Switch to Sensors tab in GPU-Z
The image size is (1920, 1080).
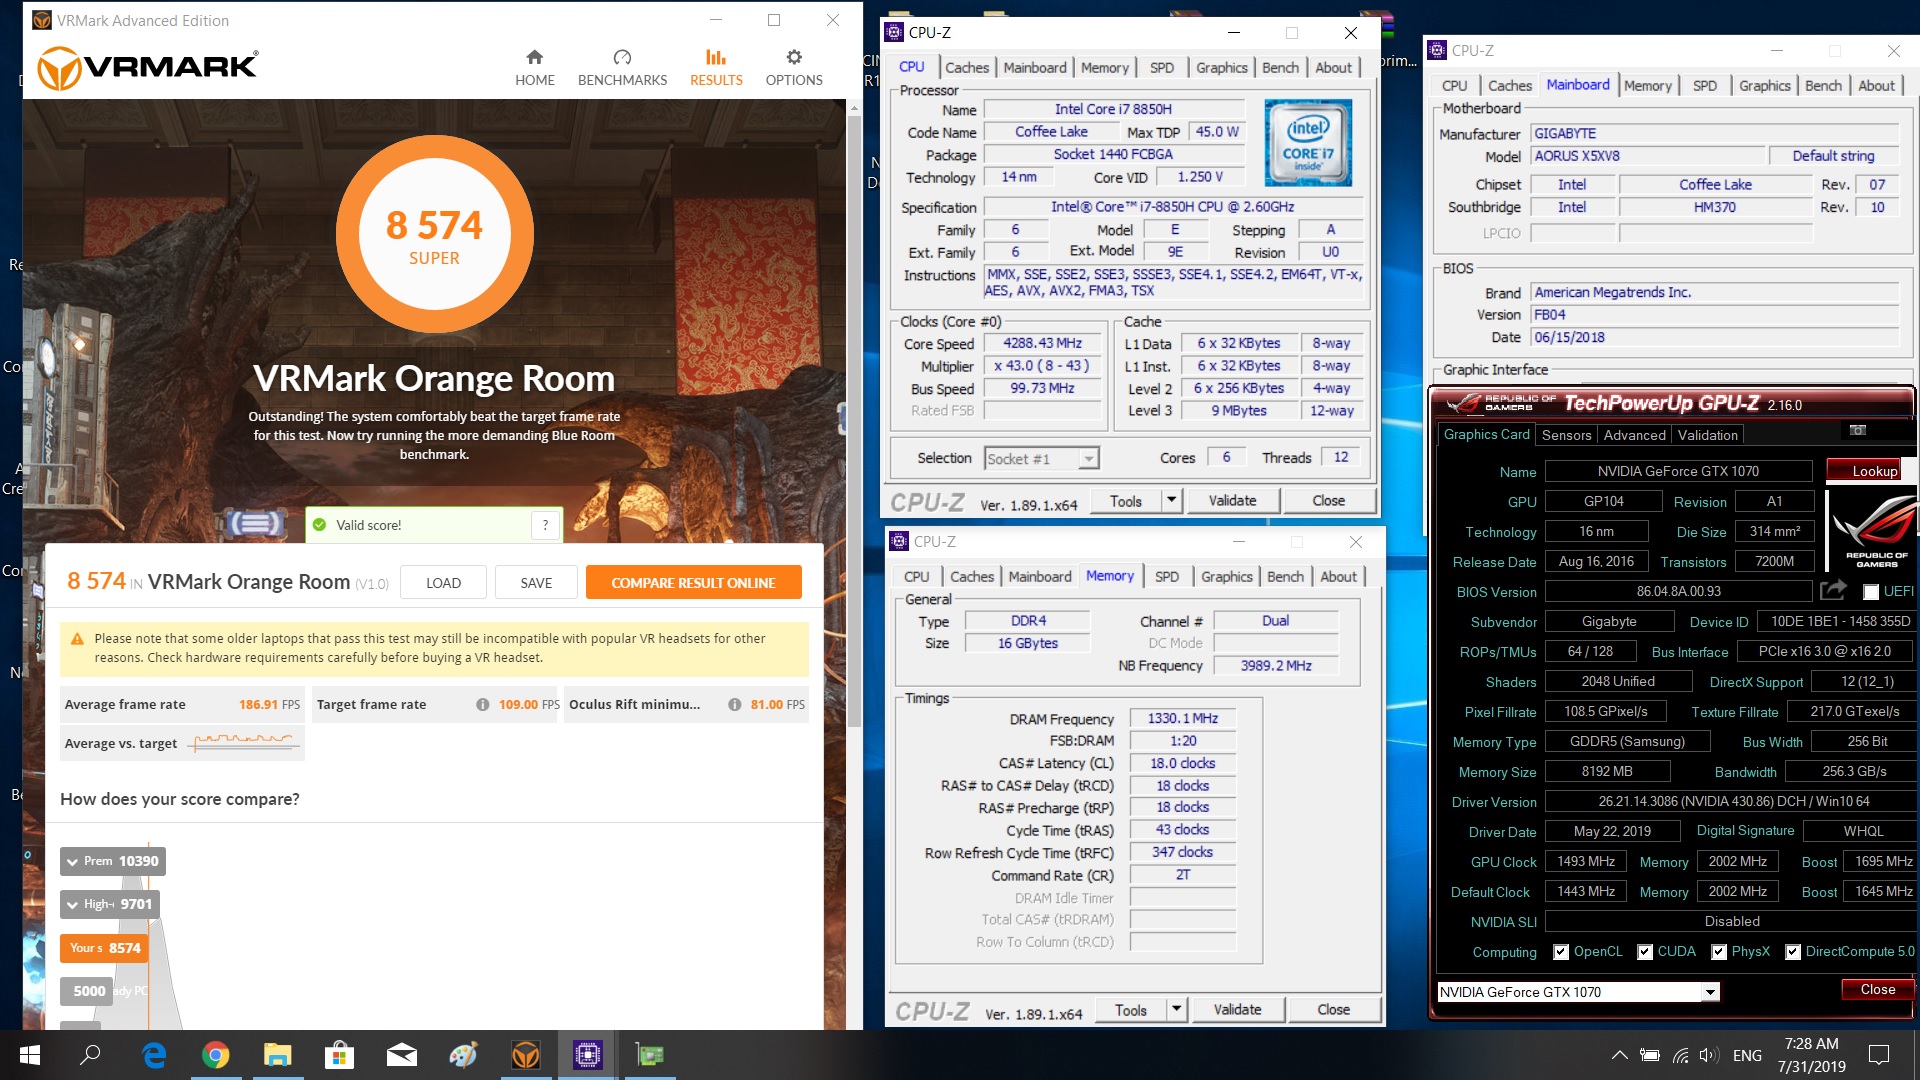(1566, 435)
